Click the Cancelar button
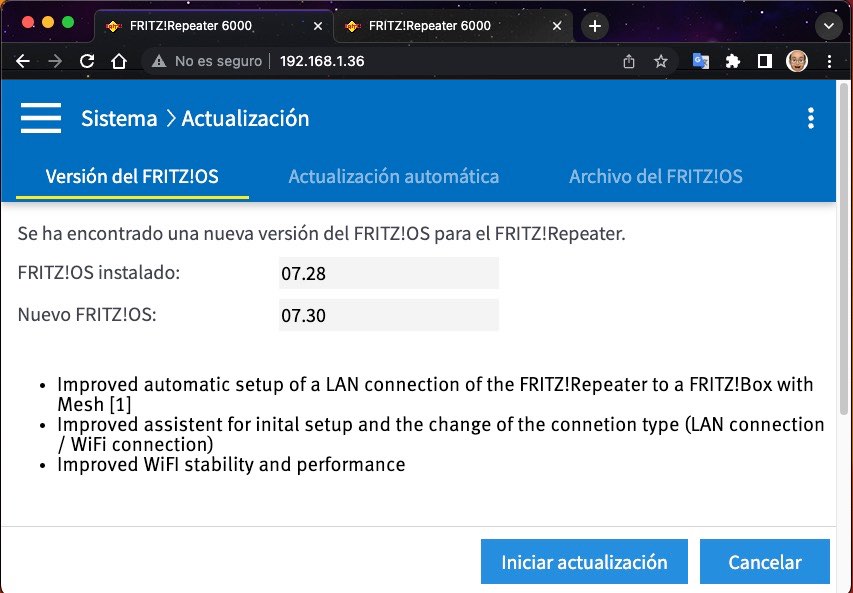The image size is (853, 593). (x=765, y=561)
